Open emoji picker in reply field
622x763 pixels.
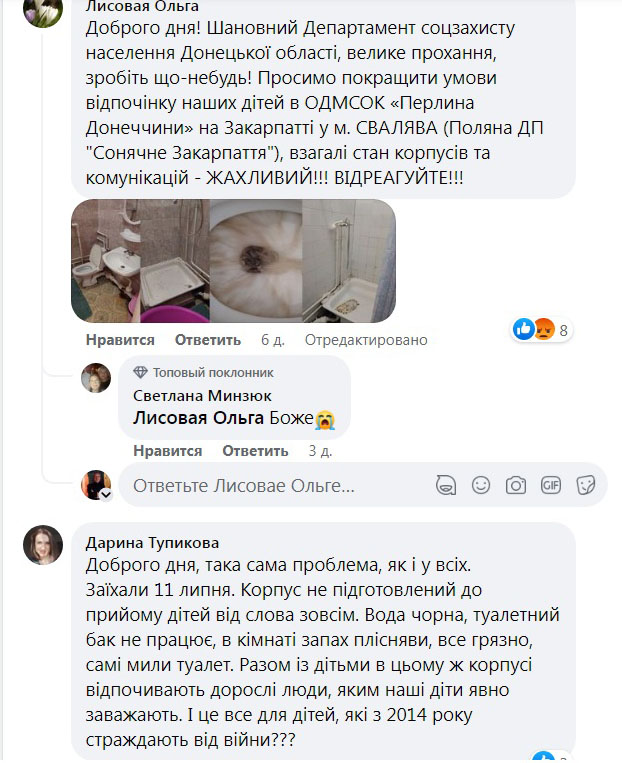point(481,486)
